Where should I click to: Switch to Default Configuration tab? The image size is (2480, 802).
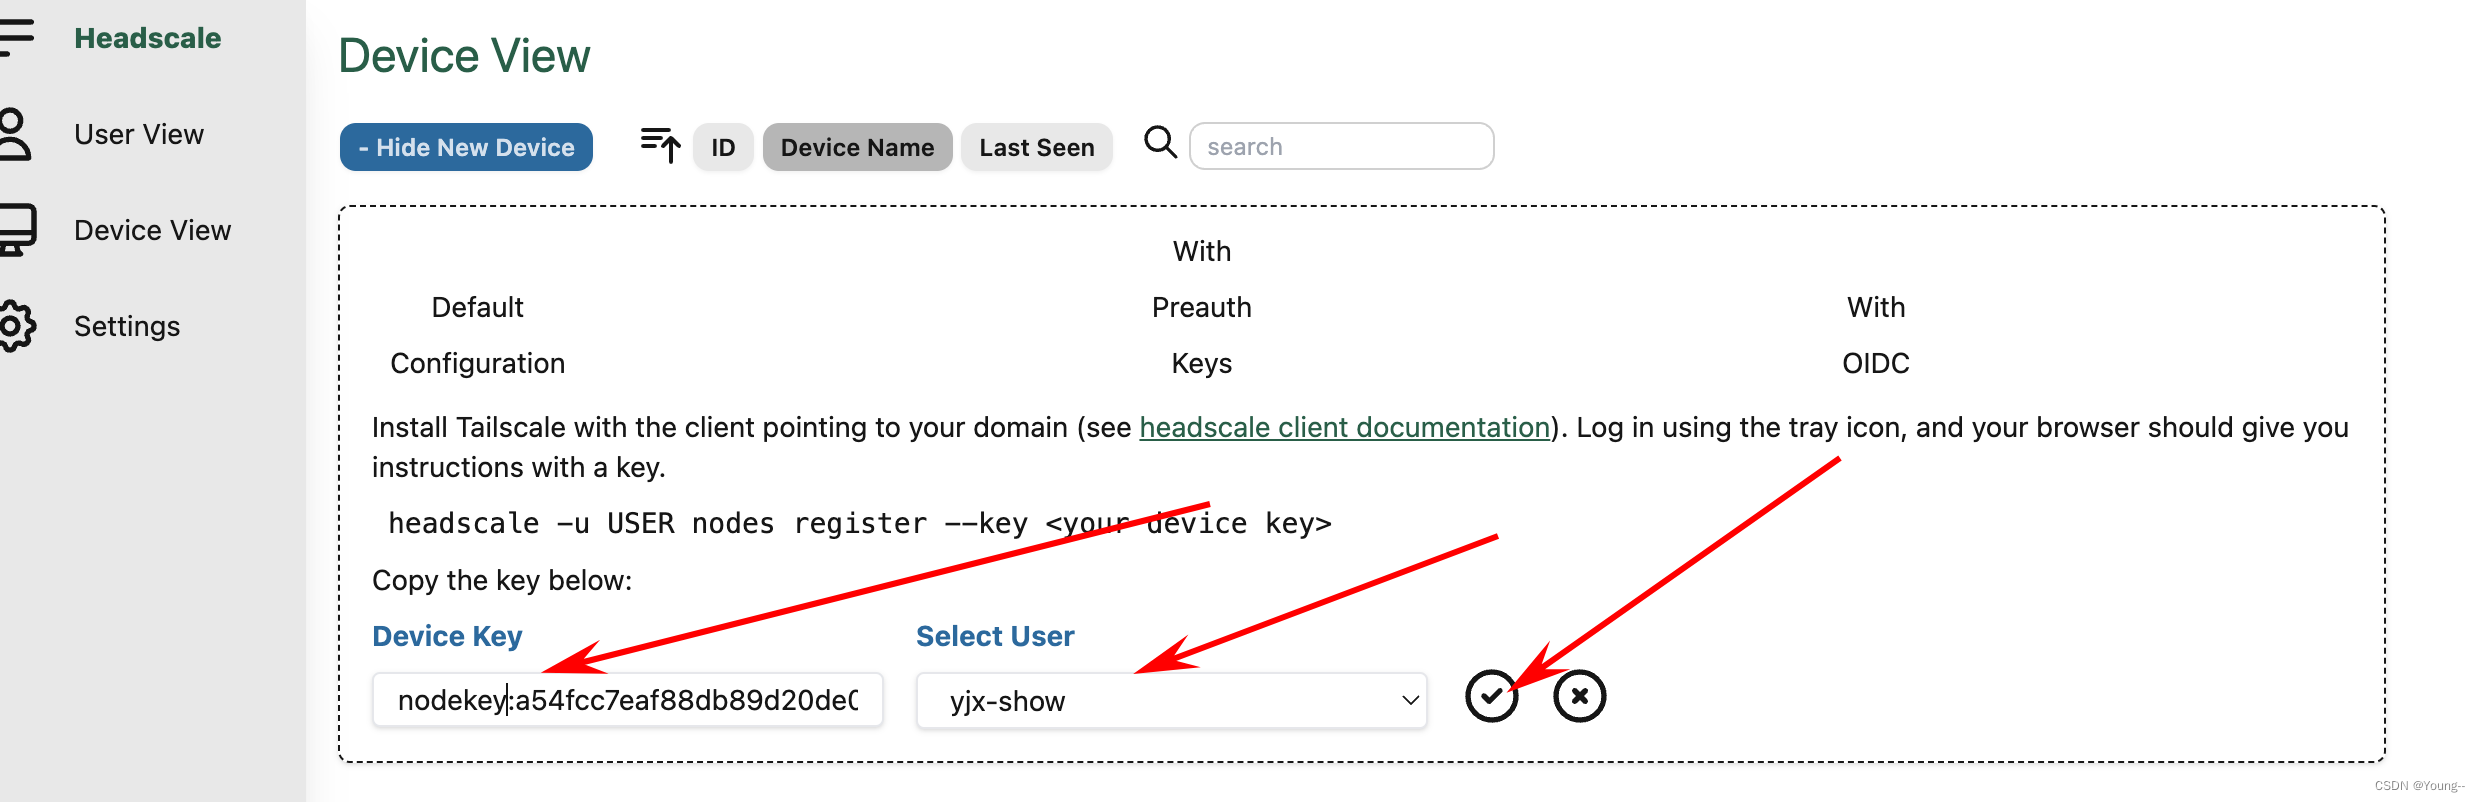[x=478, y=335]
